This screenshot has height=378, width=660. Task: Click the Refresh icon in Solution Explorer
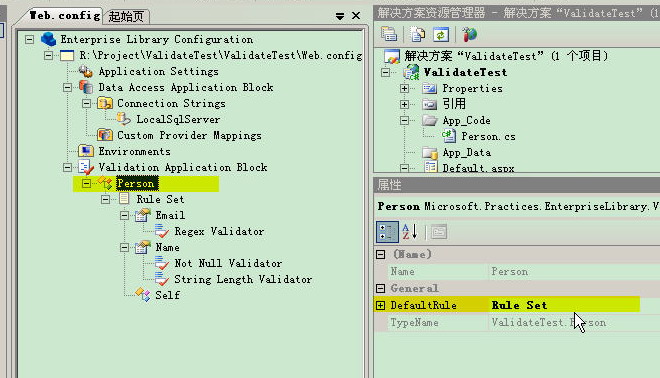point(441,34)
